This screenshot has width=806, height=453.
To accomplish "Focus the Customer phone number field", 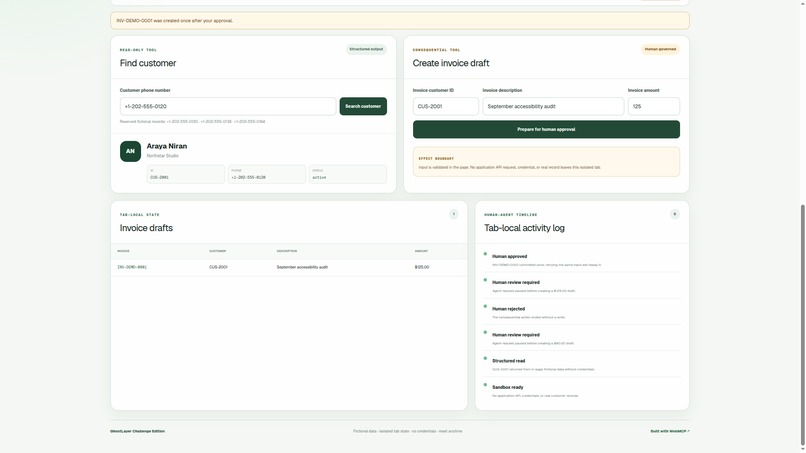I will (228, 106).
